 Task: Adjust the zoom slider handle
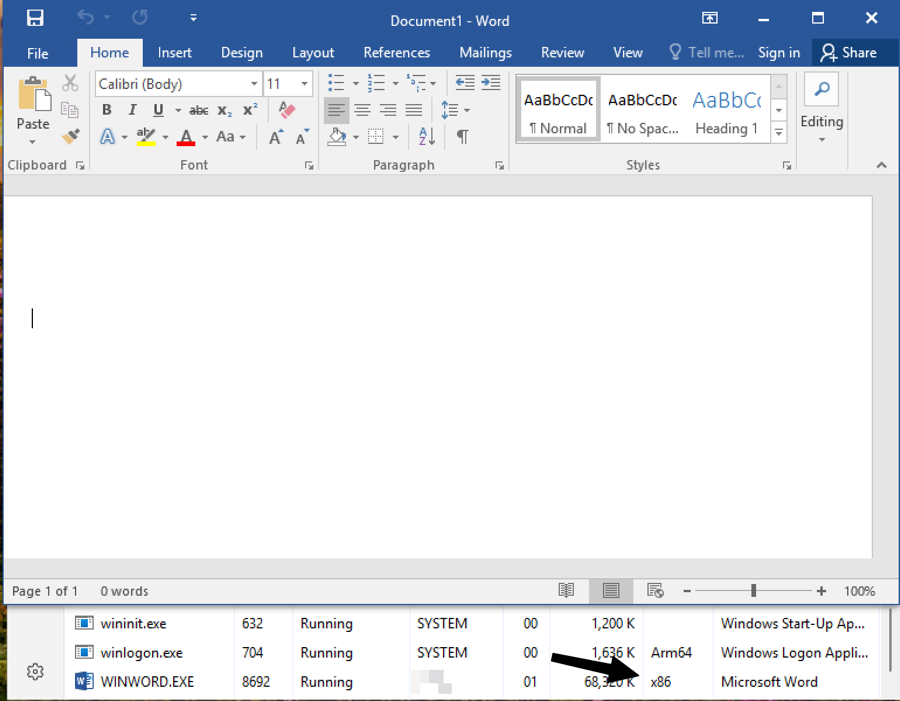753,591
